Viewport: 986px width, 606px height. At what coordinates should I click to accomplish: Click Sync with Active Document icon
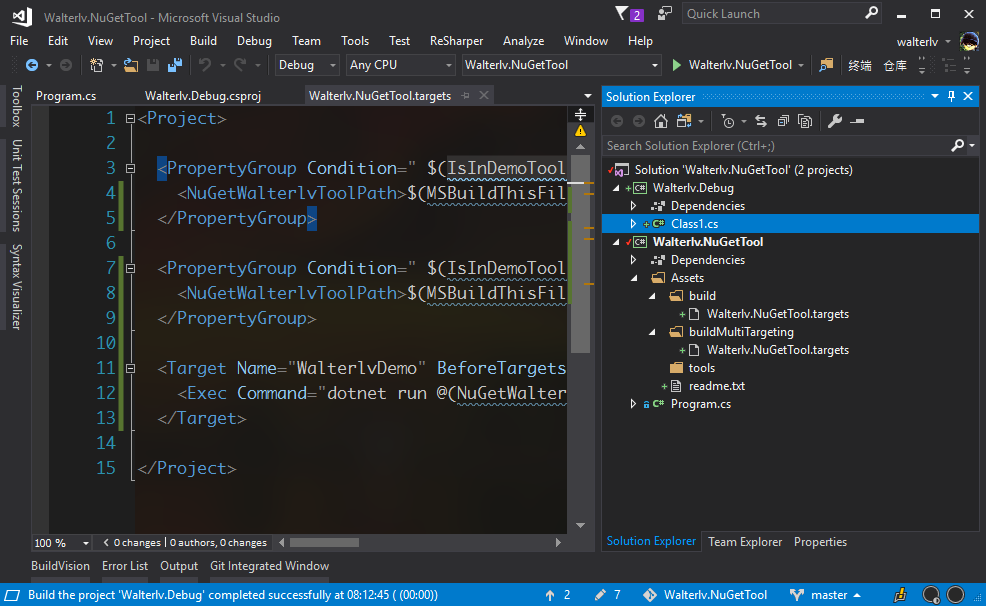coord(761,121)
